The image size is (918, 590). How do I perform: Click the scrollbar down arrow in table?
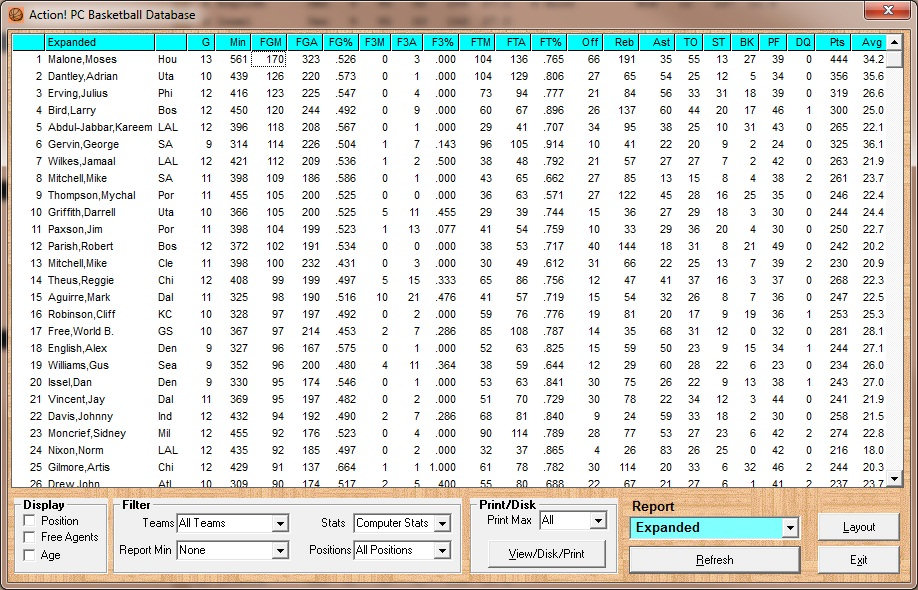[x=894, y=479]
